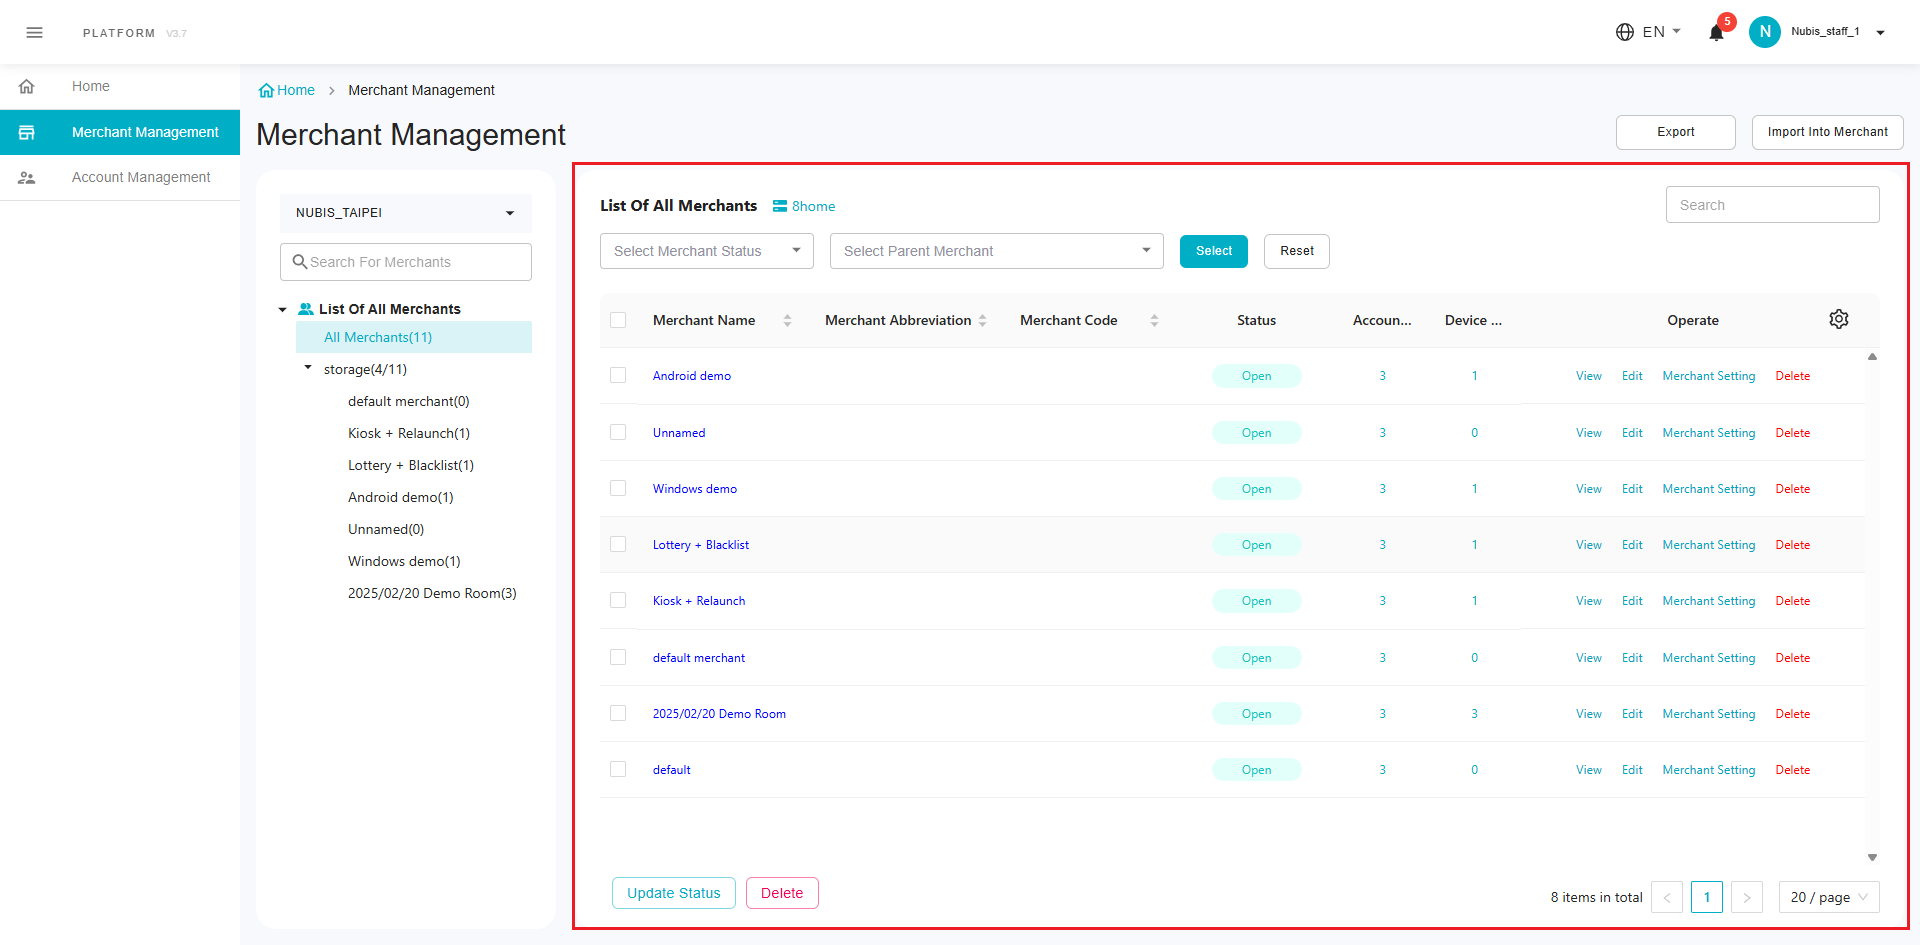Click the Merchant Management store icon

[x=27, y=132]
